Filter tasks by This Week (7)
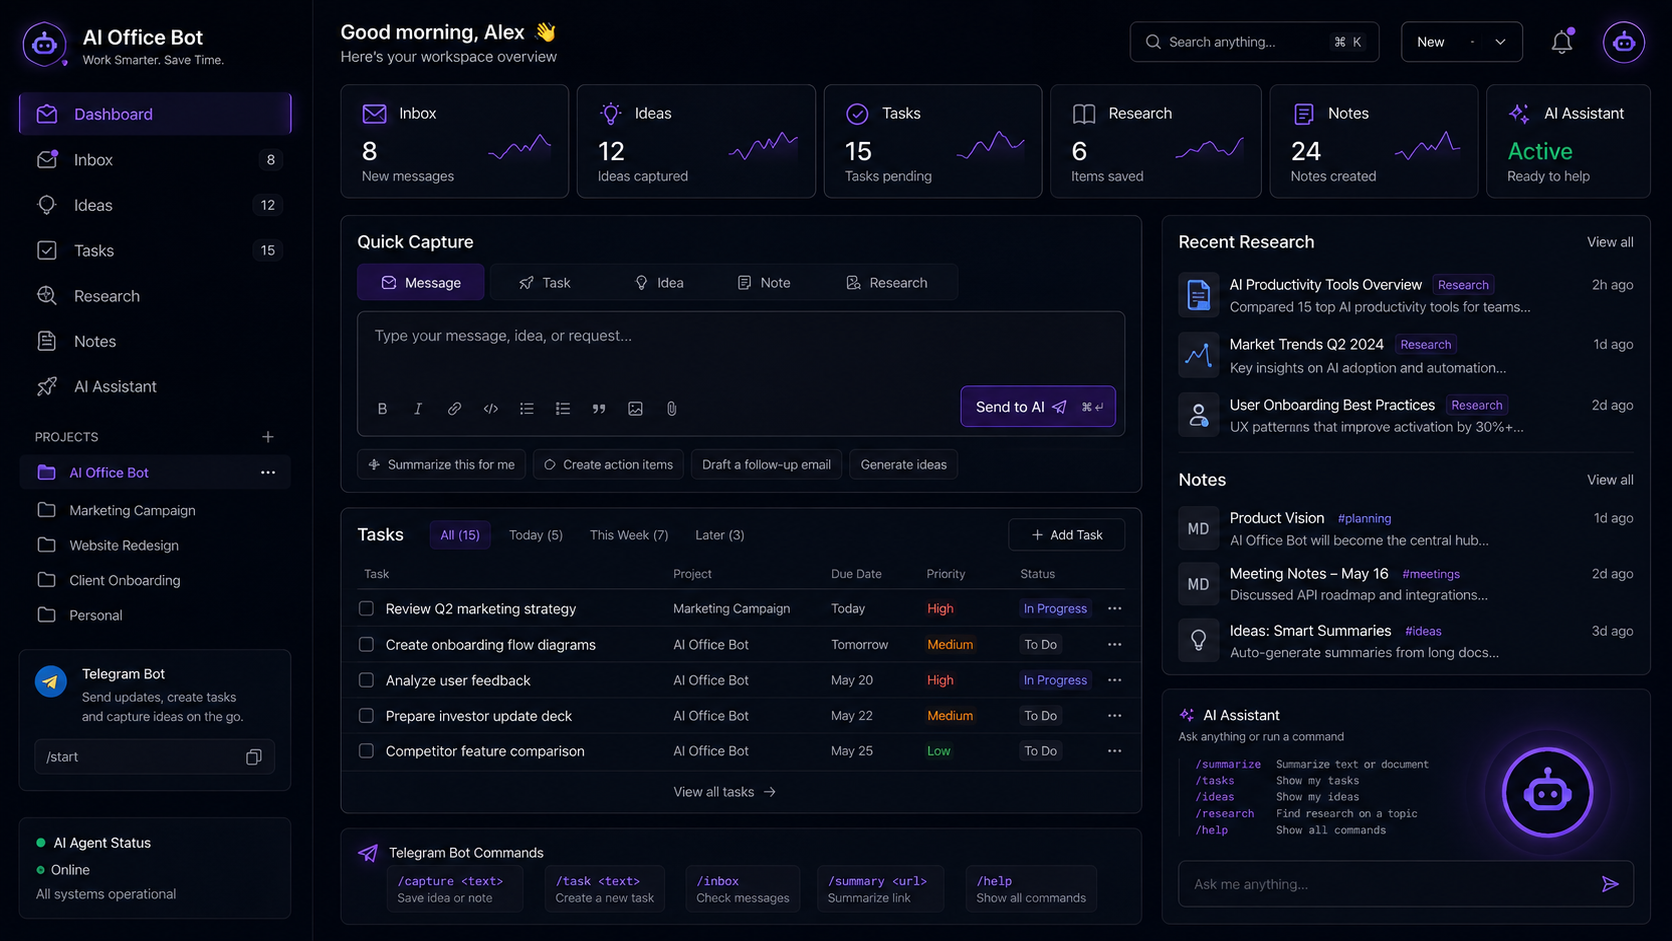This screenshot has width=1672, height=941. pyautogui.click(x=629, y=535)
